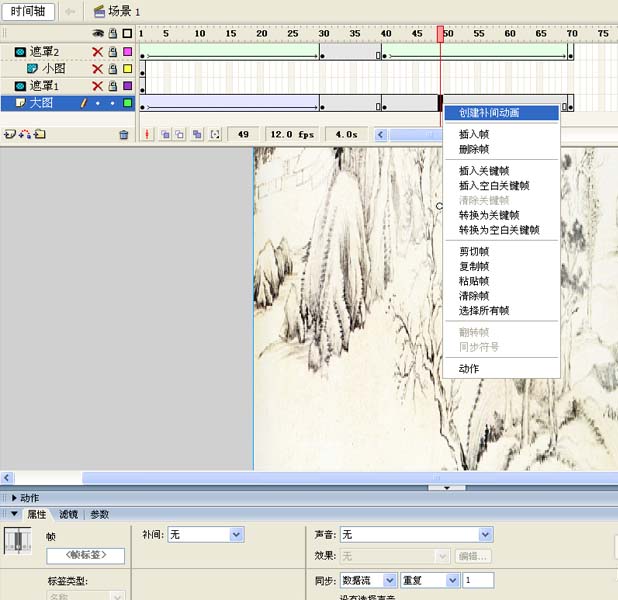Click the delete layer trash icon
Viewport: 618px width, 600px height.
pos(124,135)
